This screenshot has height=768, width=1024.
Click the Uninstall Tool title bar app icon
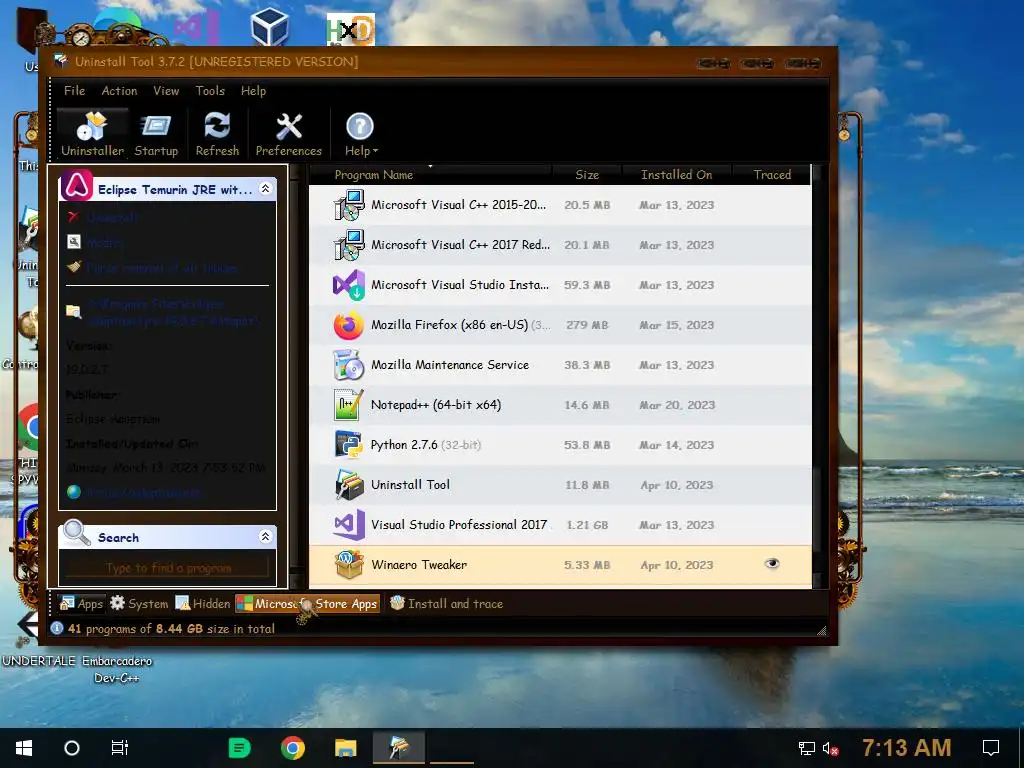tap(61, 61)
